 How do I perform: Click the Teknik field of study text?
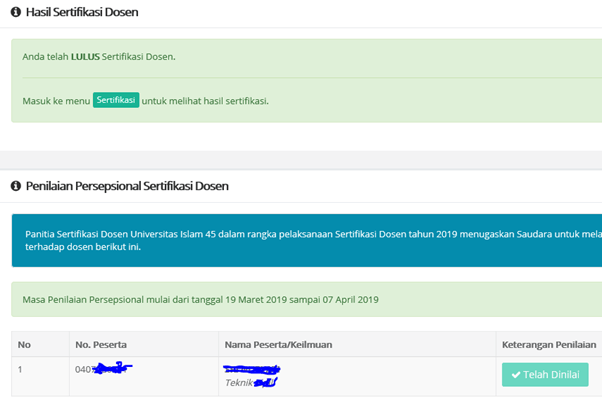tap(240, 382)
